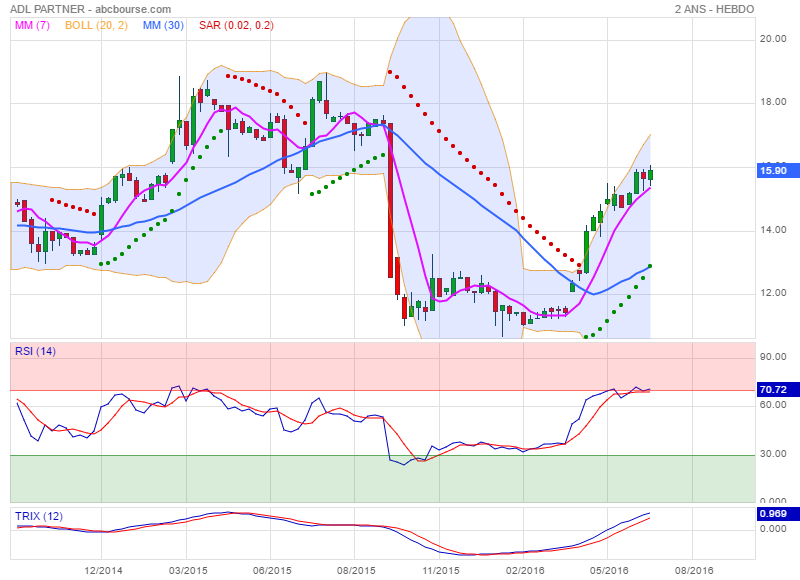Click the 08/2016 date axis label
800x580 pixels.
click(x=693, y=570)
